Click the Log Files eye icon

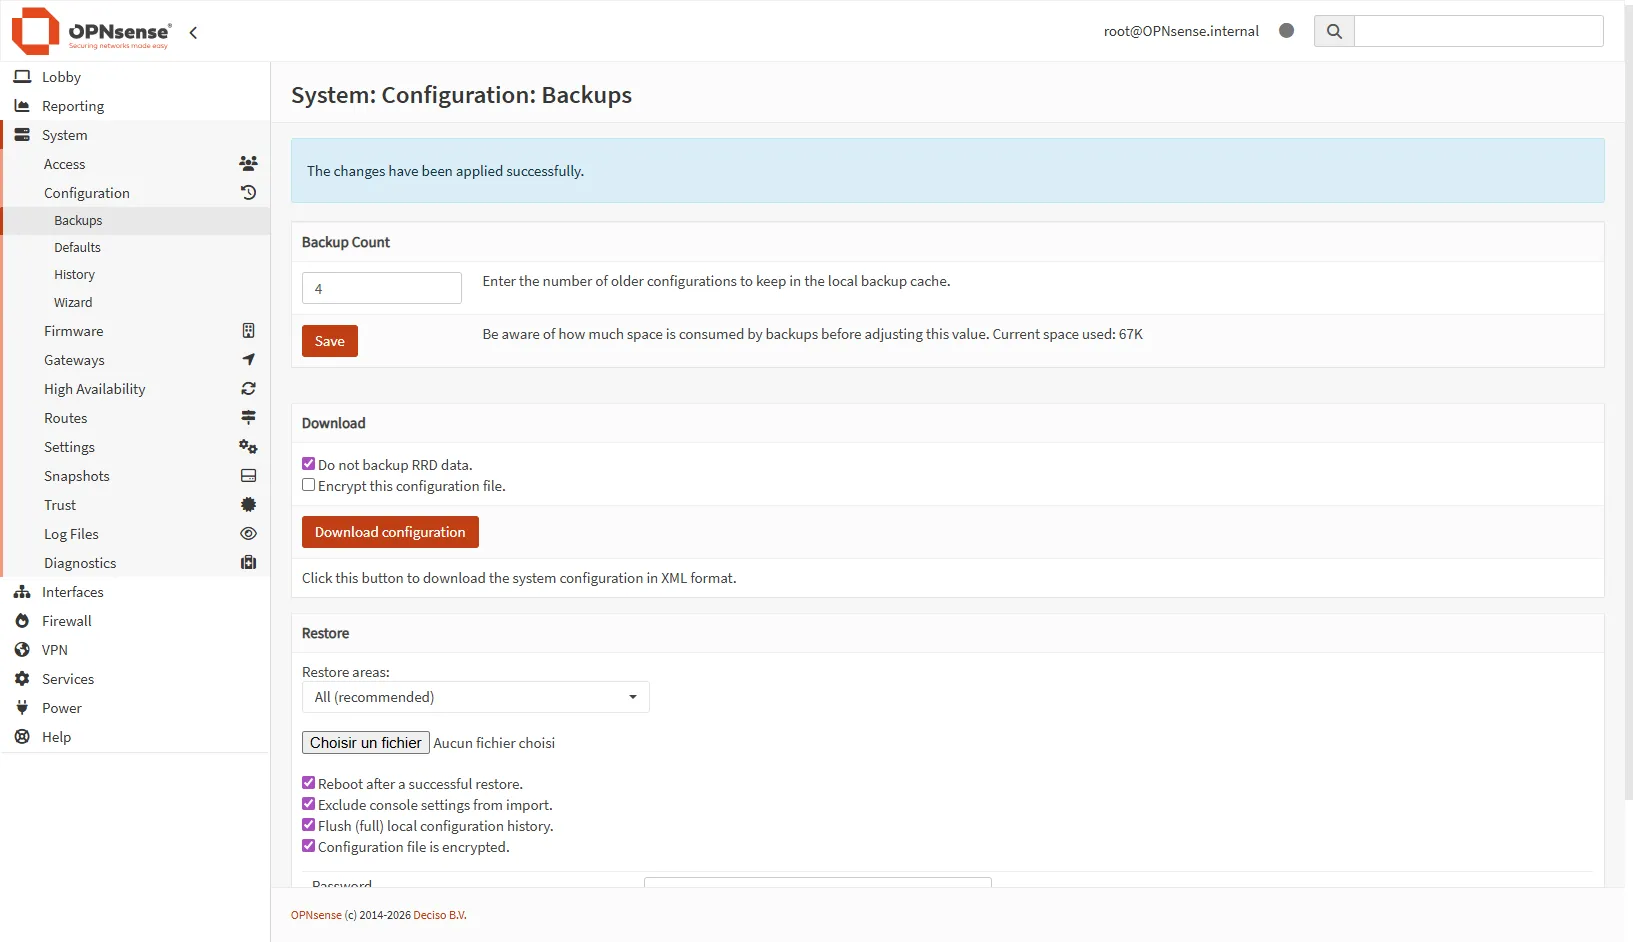[x=248, y=534]
